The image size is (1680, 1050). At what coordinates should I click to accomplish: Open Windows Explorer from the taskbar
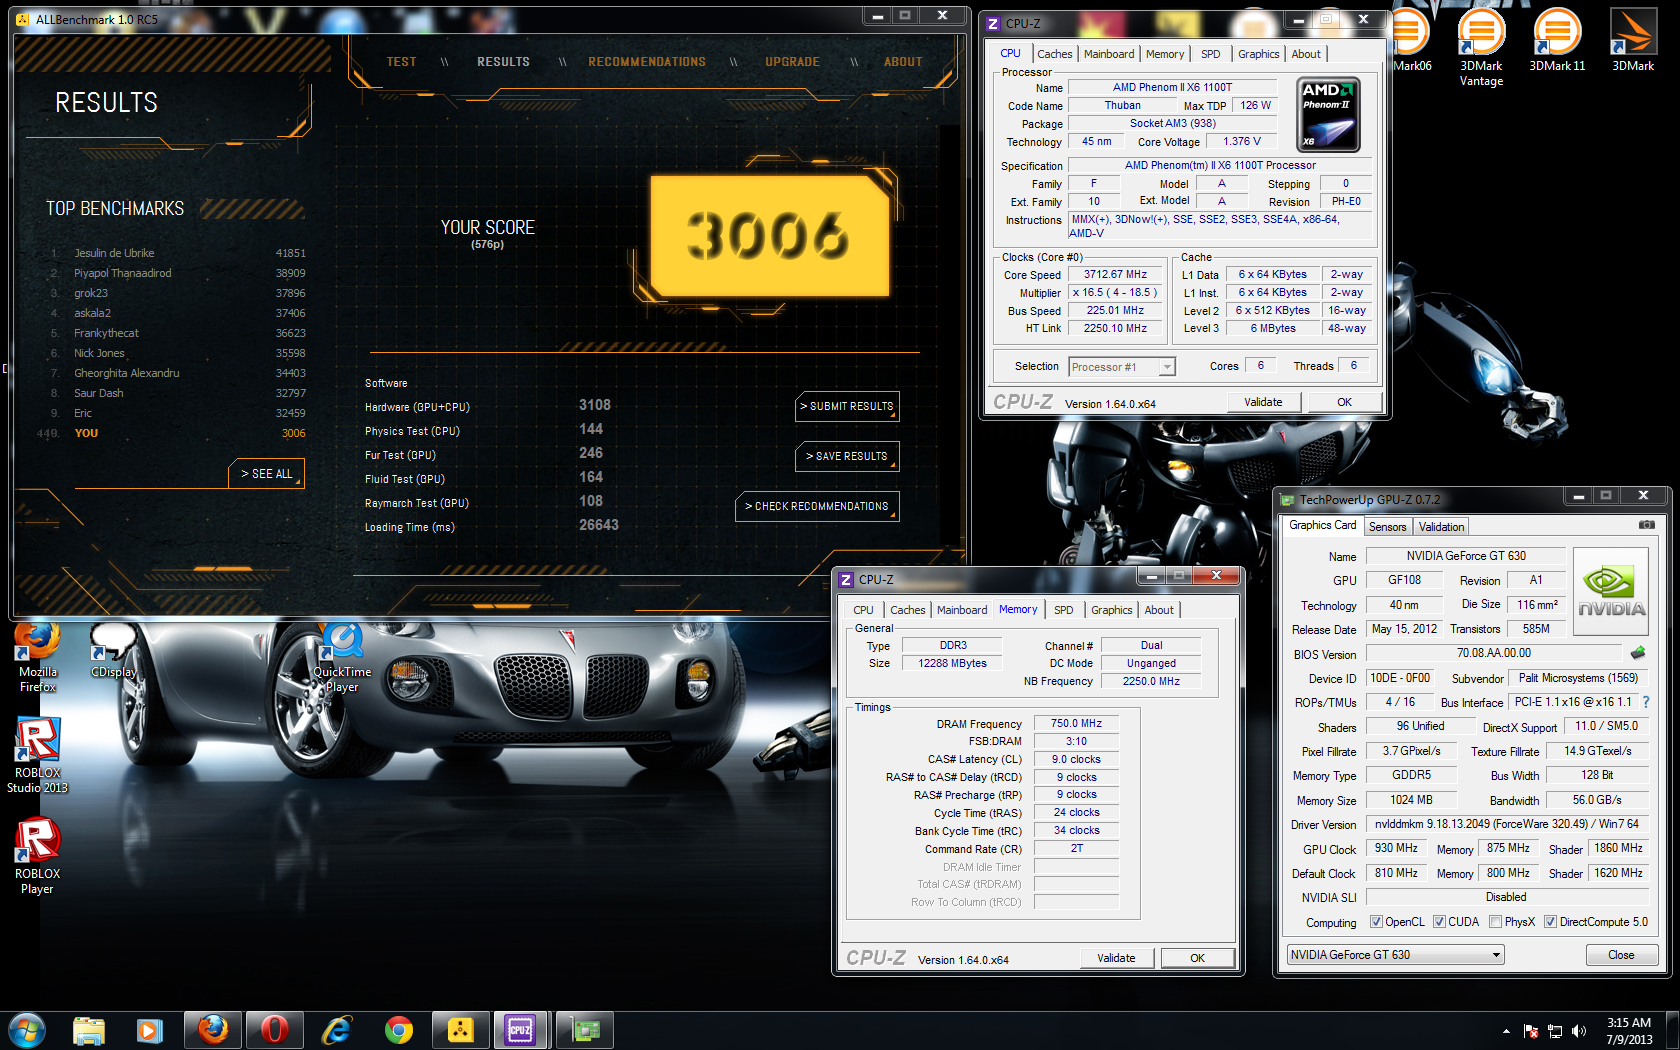(89, 1030)
